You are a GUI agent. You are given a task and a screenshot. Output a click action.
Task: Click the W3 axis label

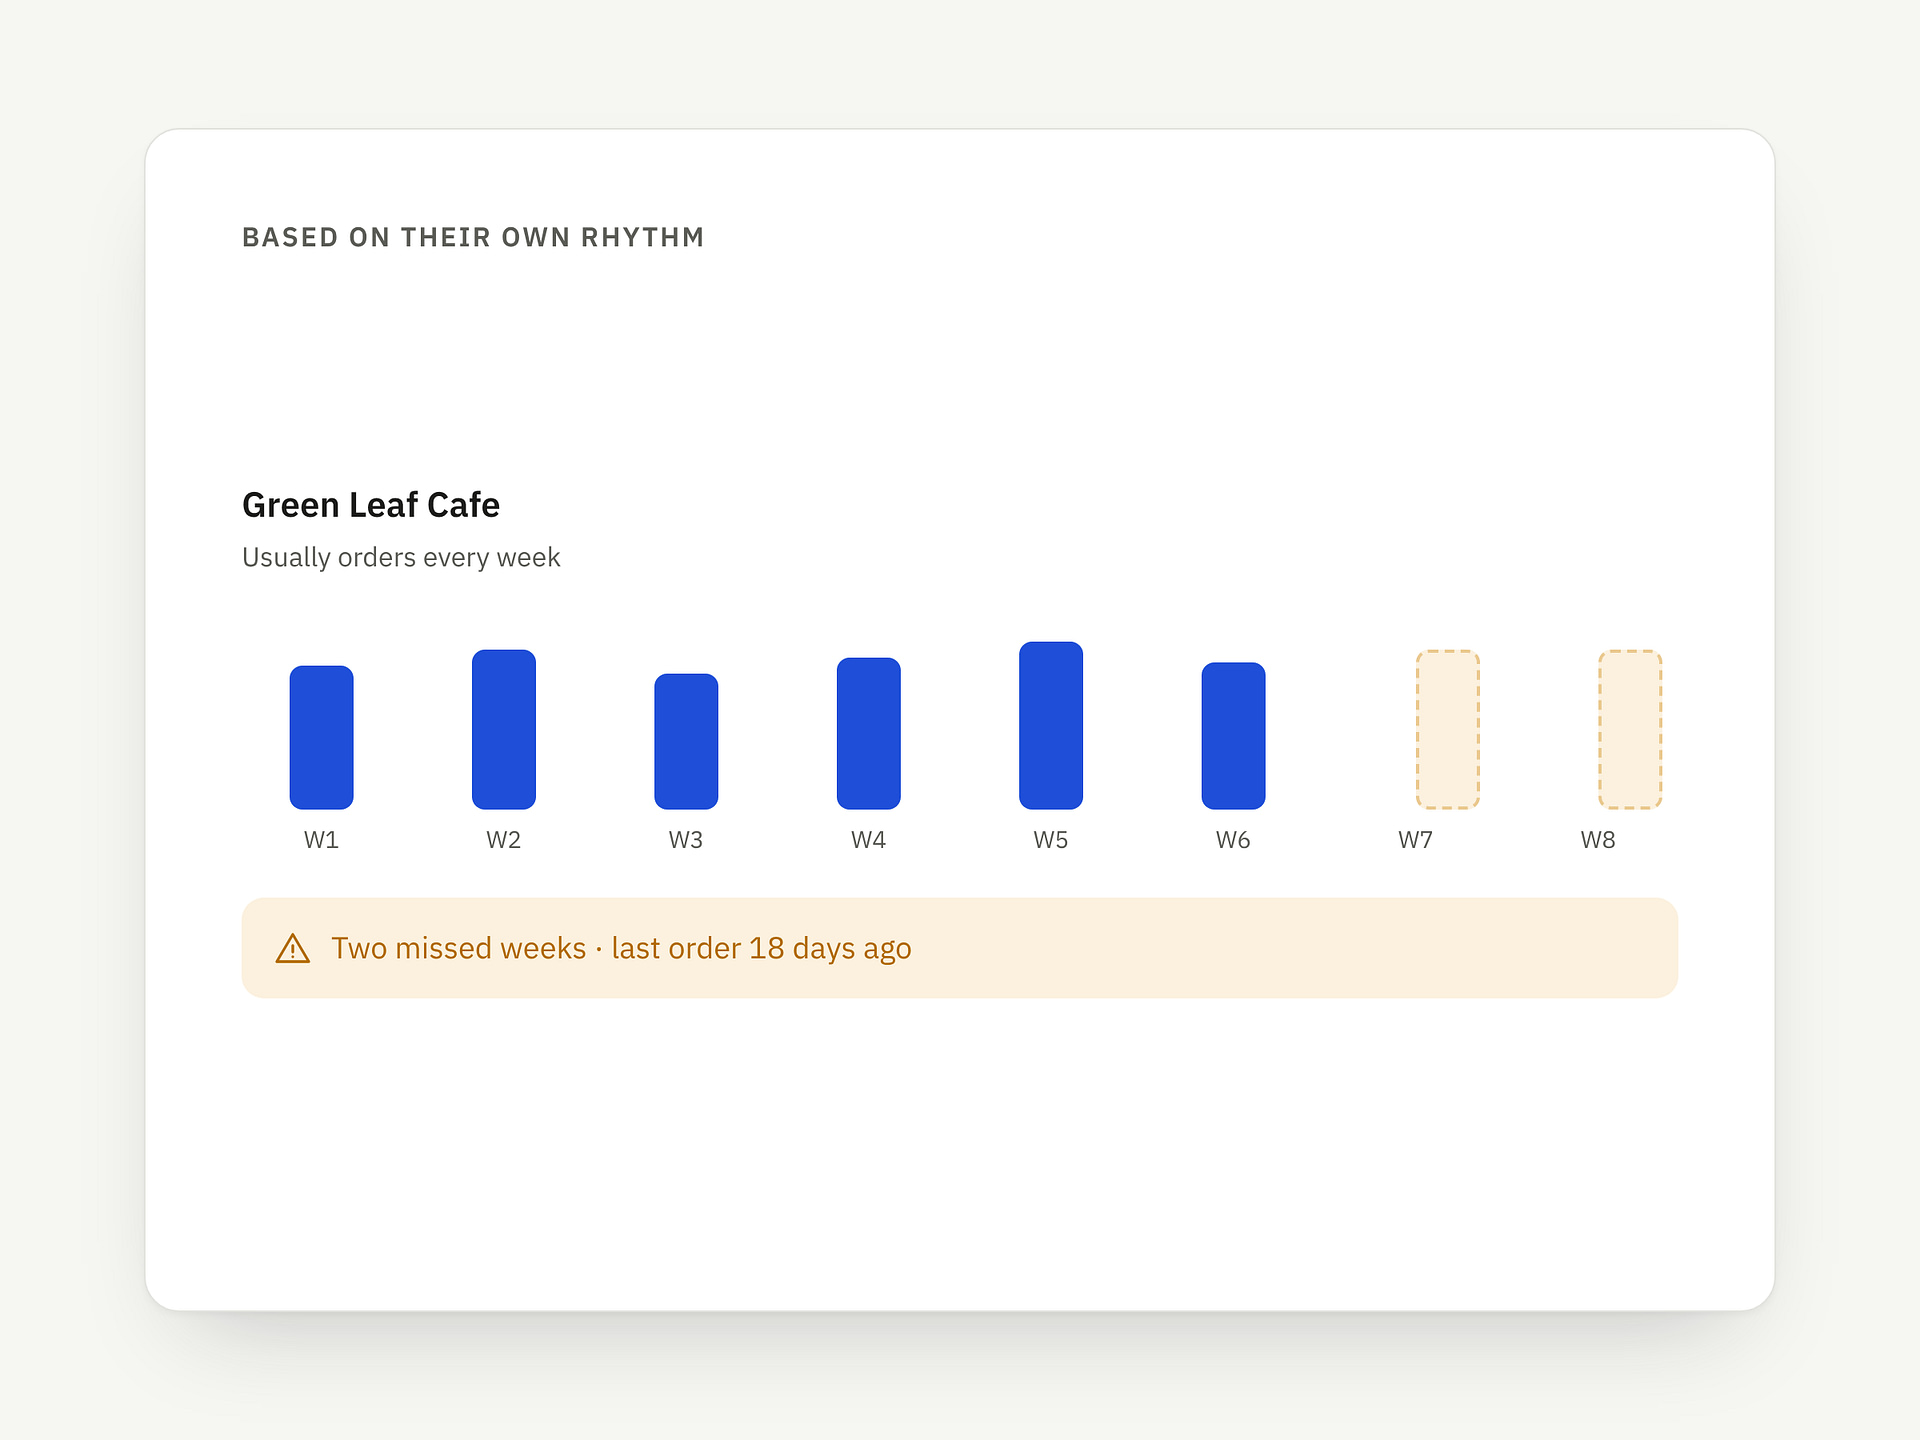(x=686, y=840)
